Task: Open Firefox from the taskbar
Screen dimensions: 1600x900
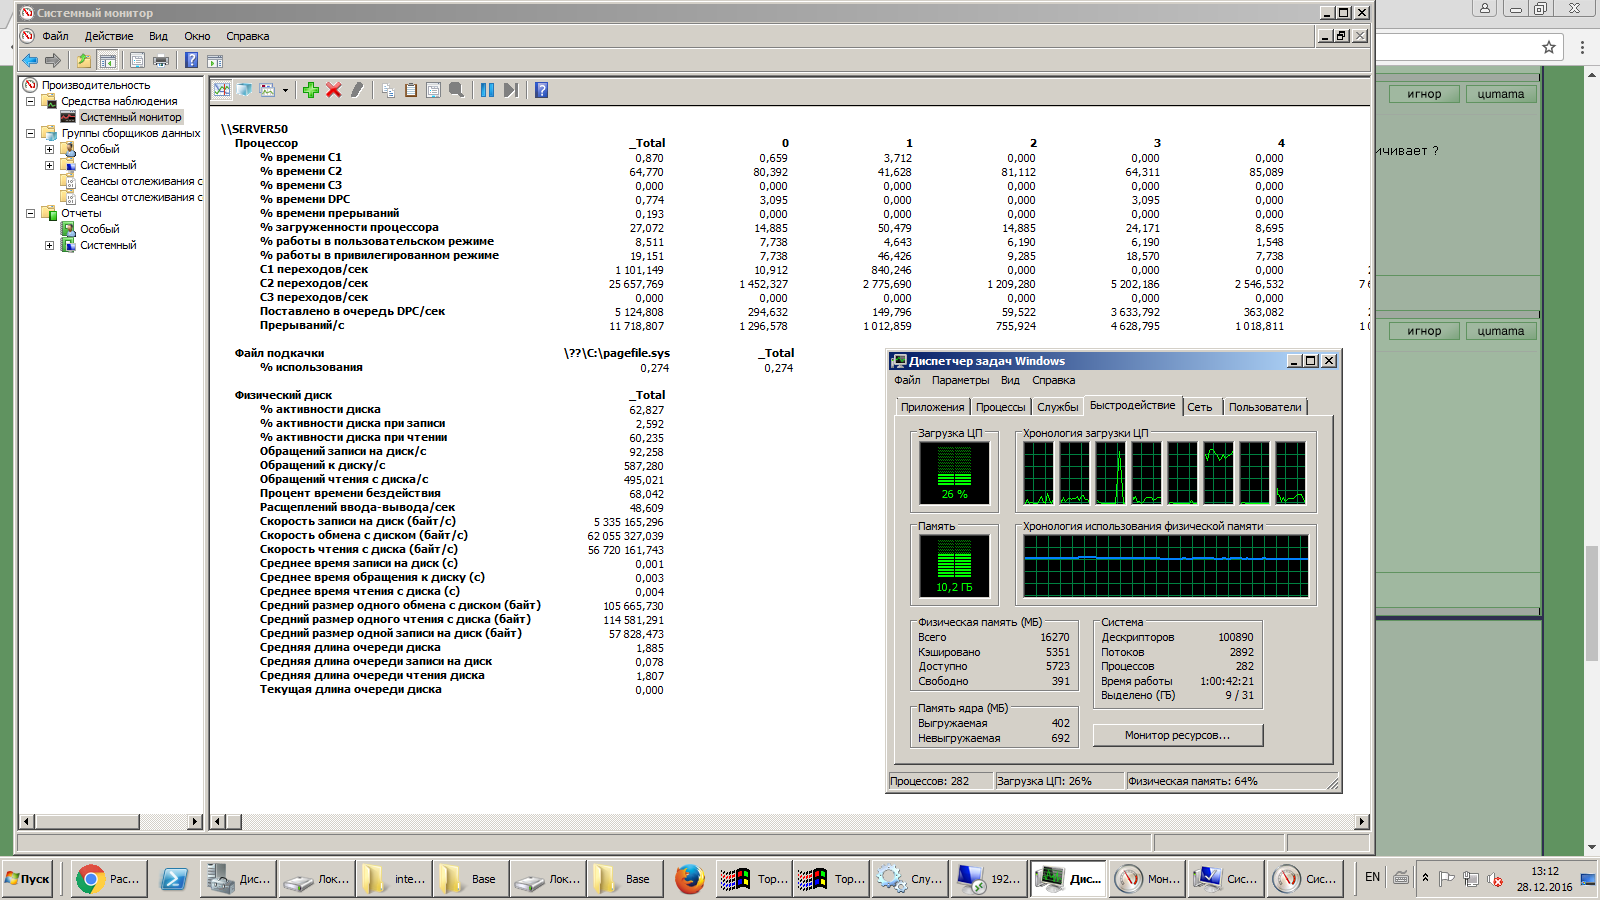Action: point(689,879)
